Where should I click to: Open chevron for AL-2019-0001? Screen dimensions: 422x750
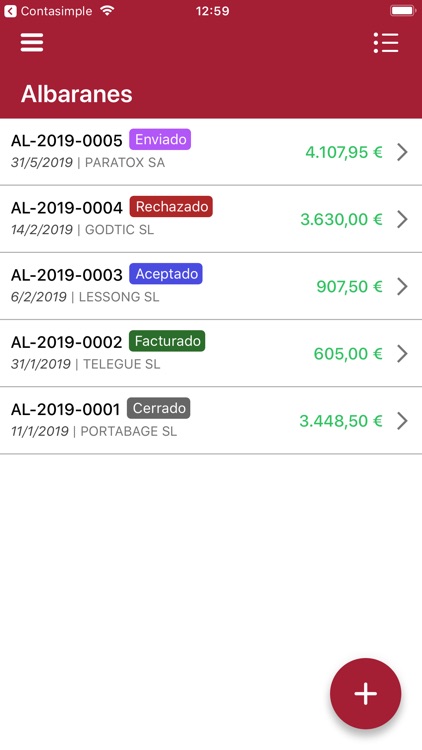402,421
